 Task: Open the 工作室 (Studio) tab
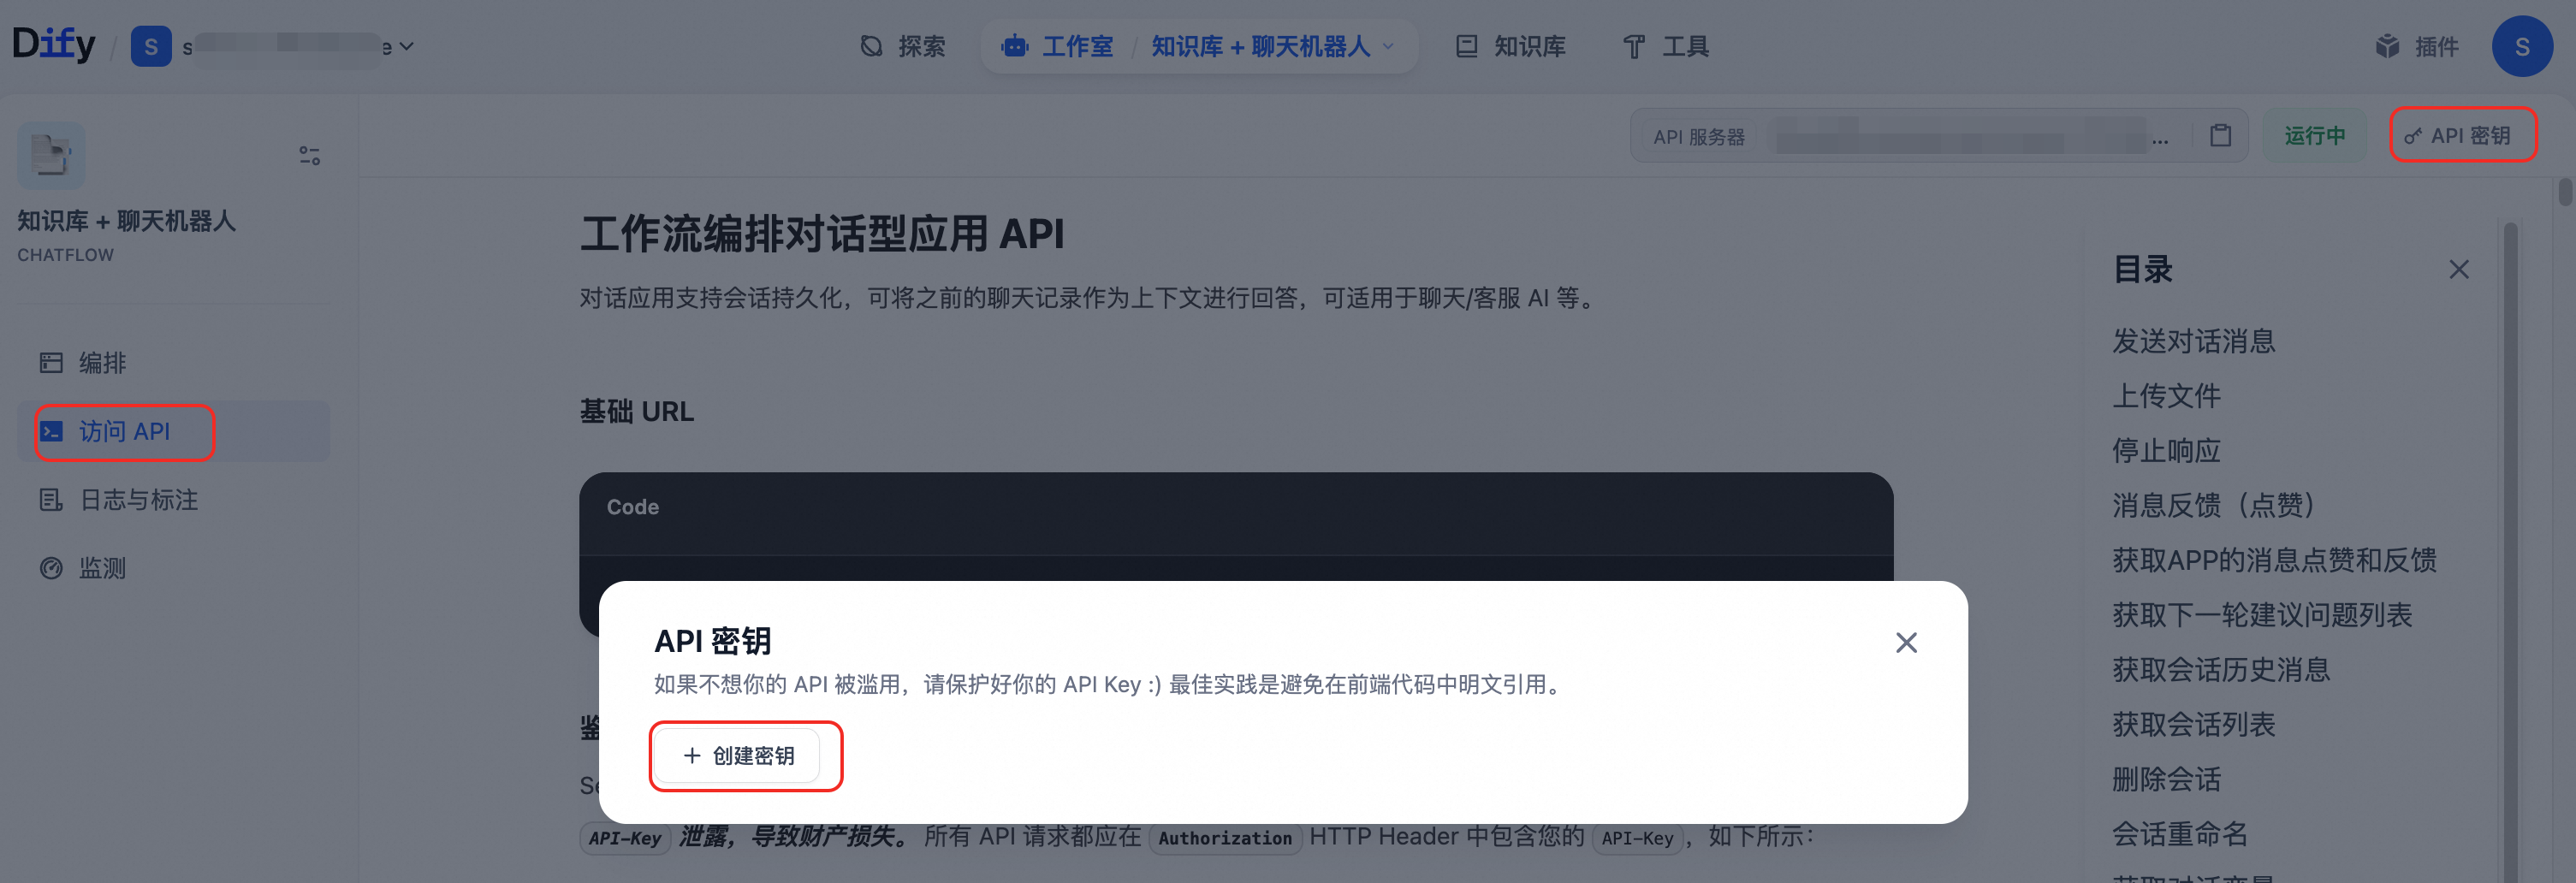pyautogui.click(x=1057, y=46)
